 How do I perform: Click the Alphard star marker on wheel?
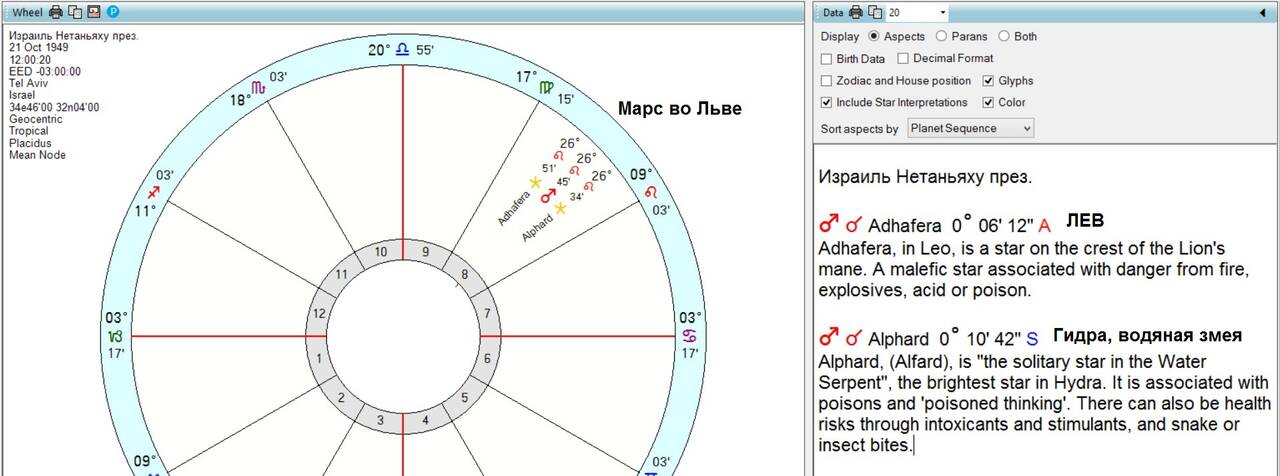560,208
